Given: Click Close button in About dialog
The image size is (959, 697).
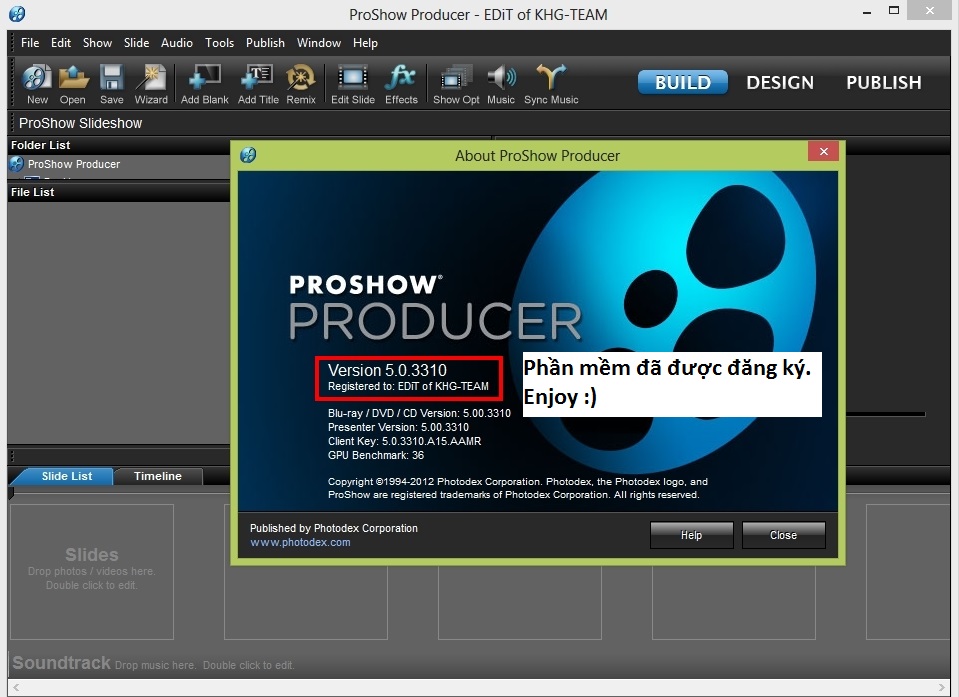Looking at the screenshot, I should pyautogui.click(x=783, y=535).
